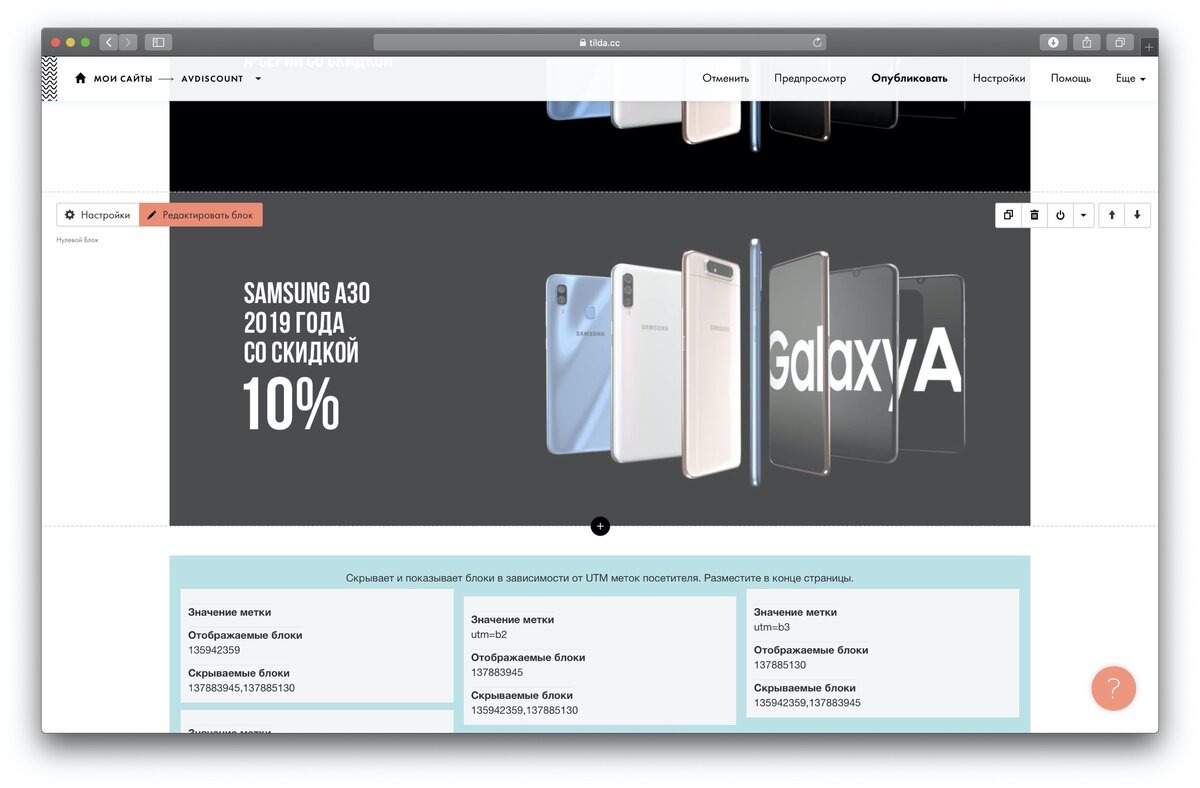The height and width of the screenshot is (788, 1200).
Task: Toggle the Safari sidebar button
Action: tap(158, 42)
